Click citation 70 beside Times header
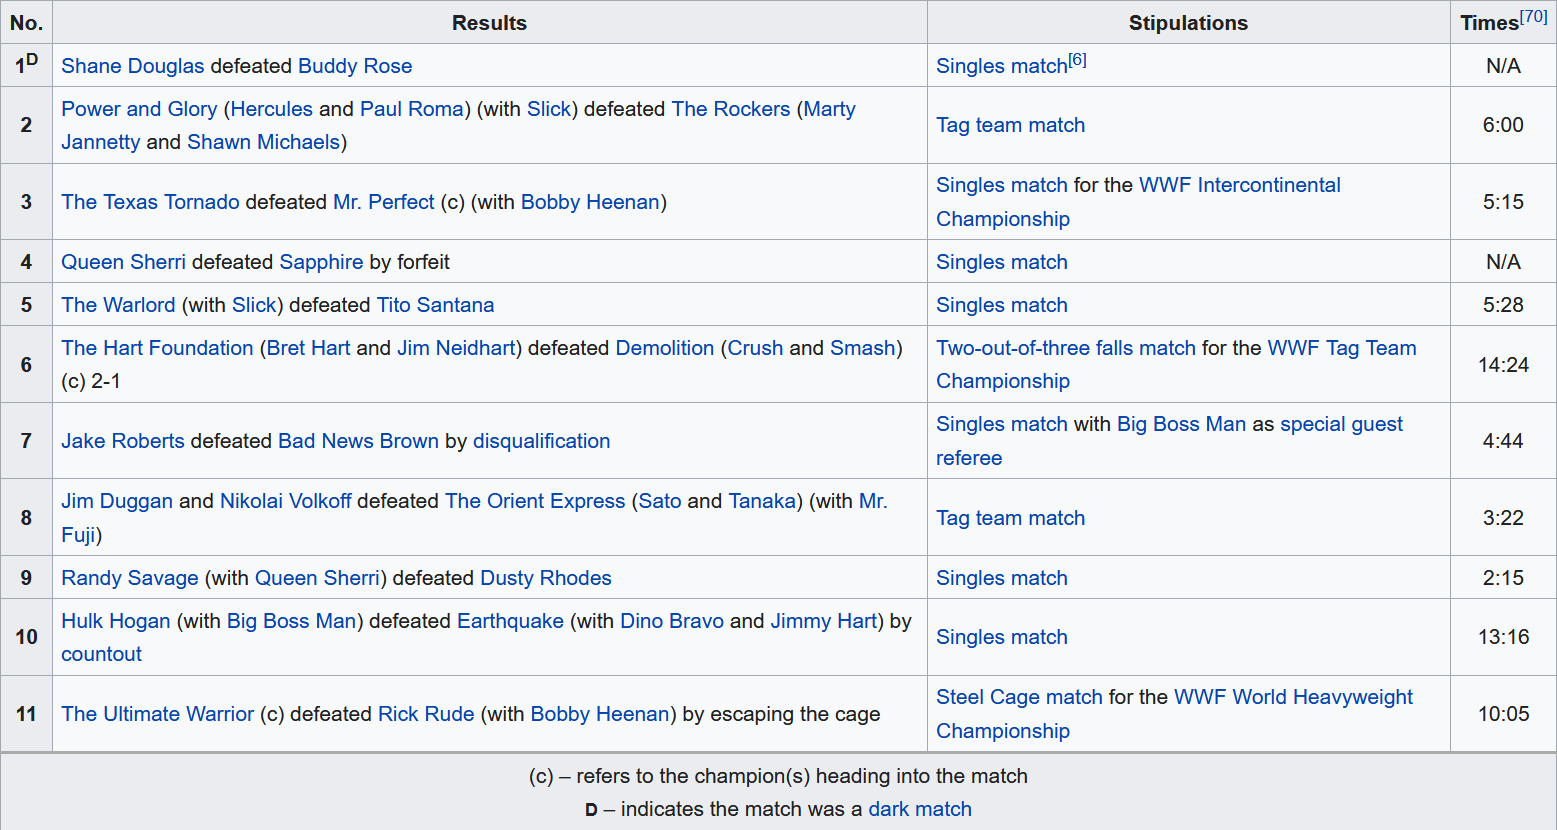This screenshot has height=830, width=1557. point(1533,17)
